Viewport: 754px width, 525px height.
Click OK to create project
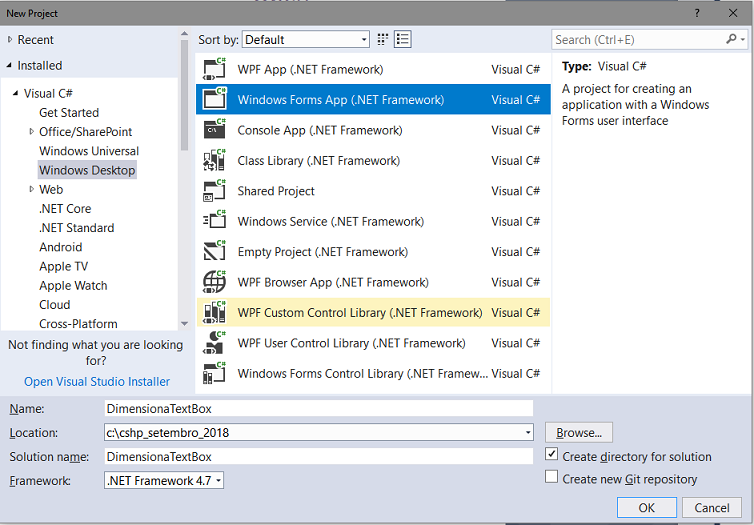(647, 508)
